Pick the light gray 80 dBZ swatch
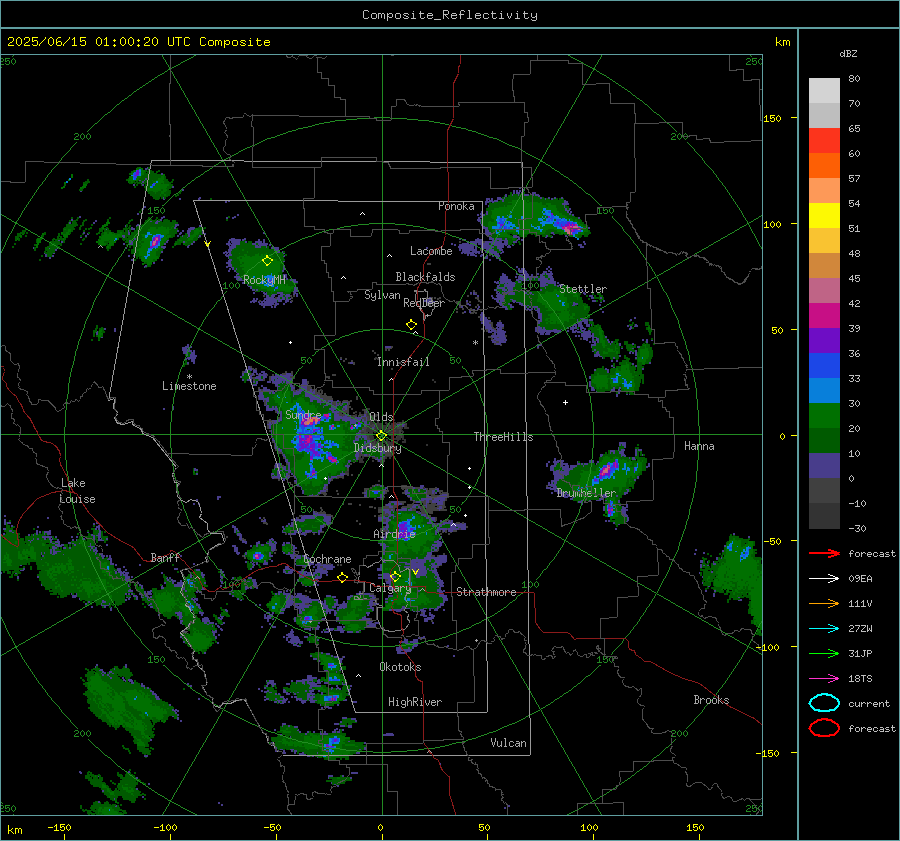The image size is (900, 841). 824,90
